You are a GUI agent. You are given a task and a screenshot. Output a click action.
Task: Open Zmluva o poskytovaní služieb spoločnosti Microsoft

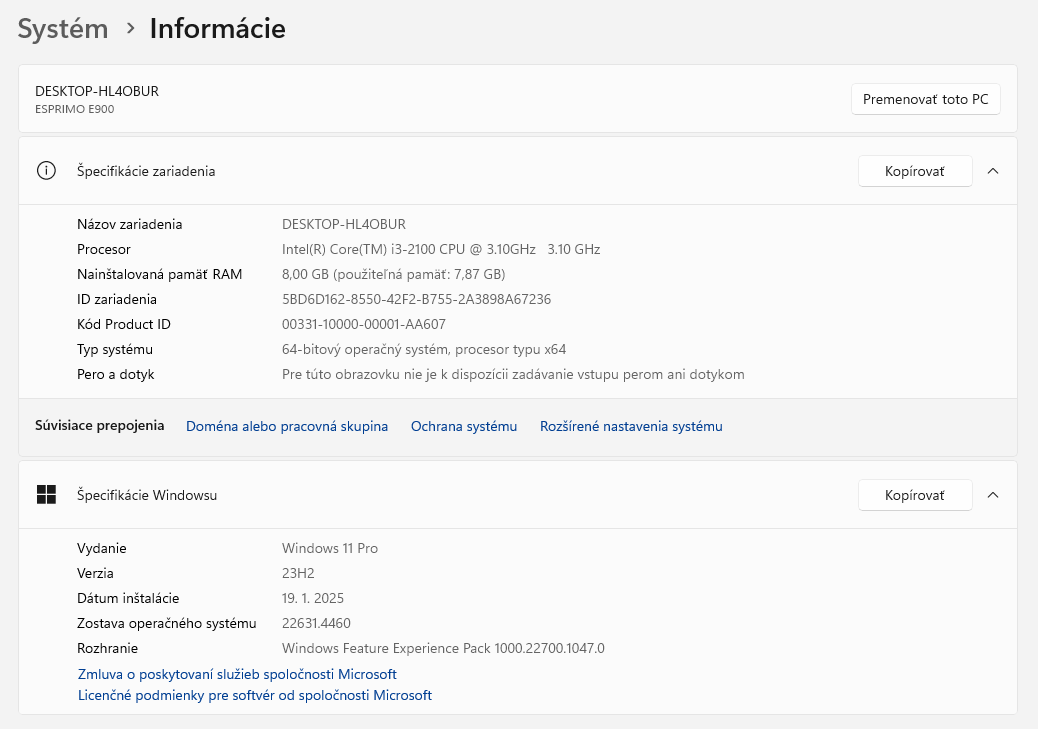coord(237,674)
